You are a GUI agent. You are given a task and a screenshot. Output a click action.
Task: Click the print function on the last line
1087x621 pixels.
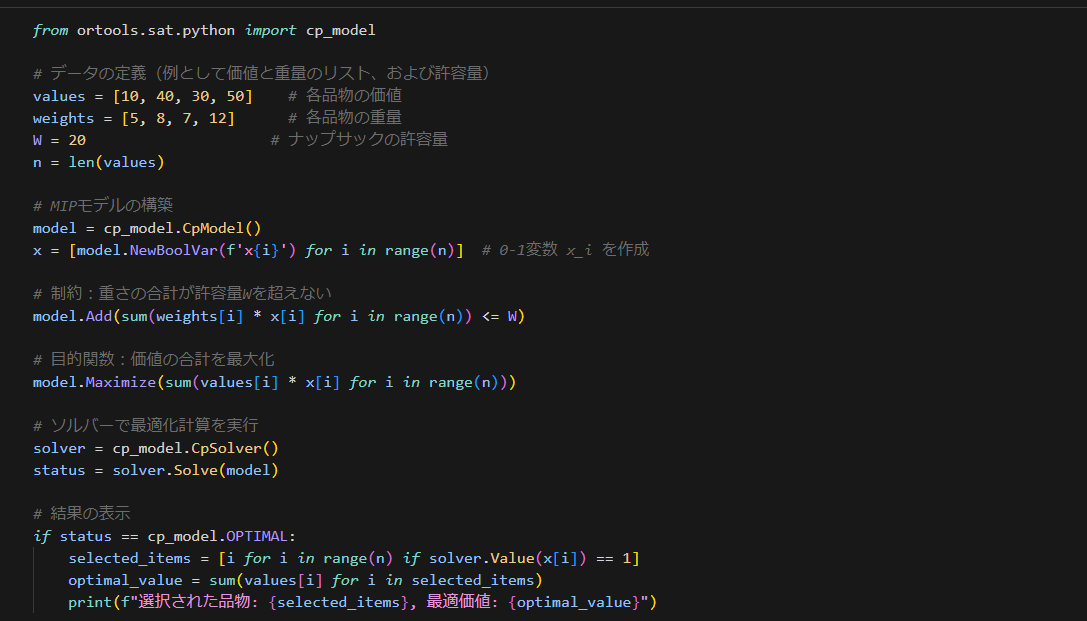point(90,602)
